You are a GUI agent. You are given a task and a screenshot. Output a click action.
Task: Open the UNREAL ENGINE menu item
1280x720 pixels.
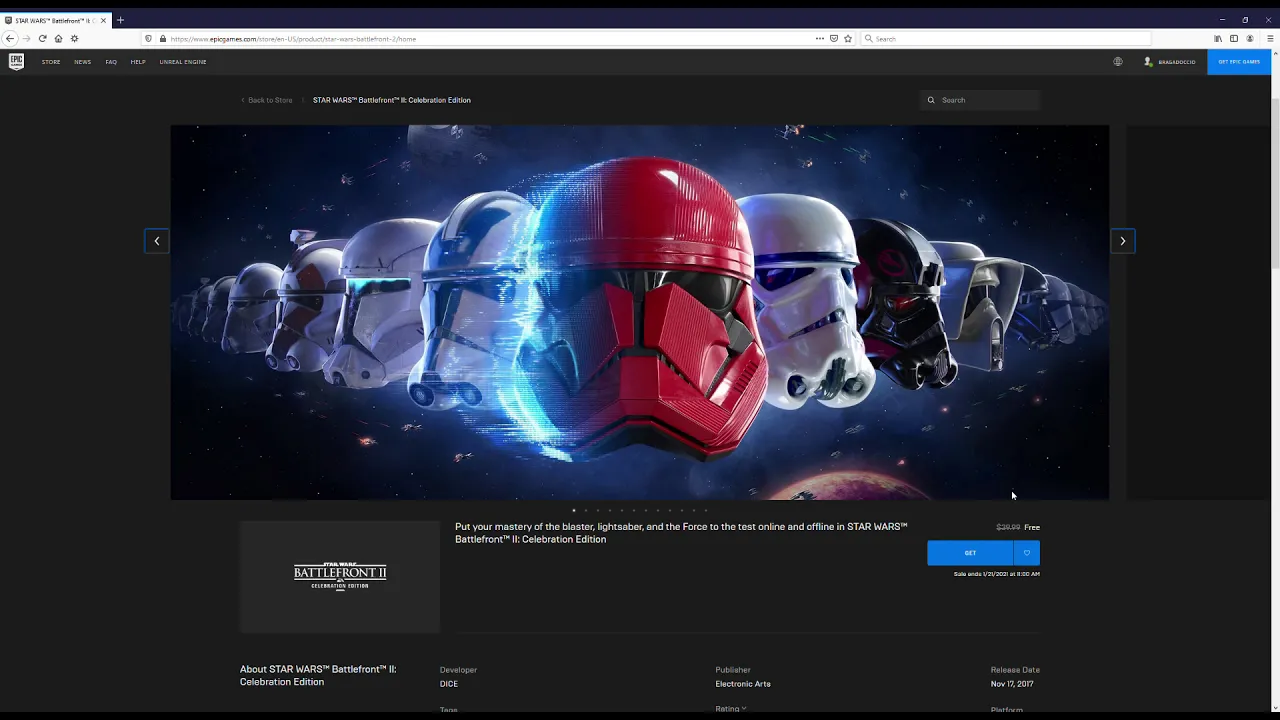coord(183,62)
